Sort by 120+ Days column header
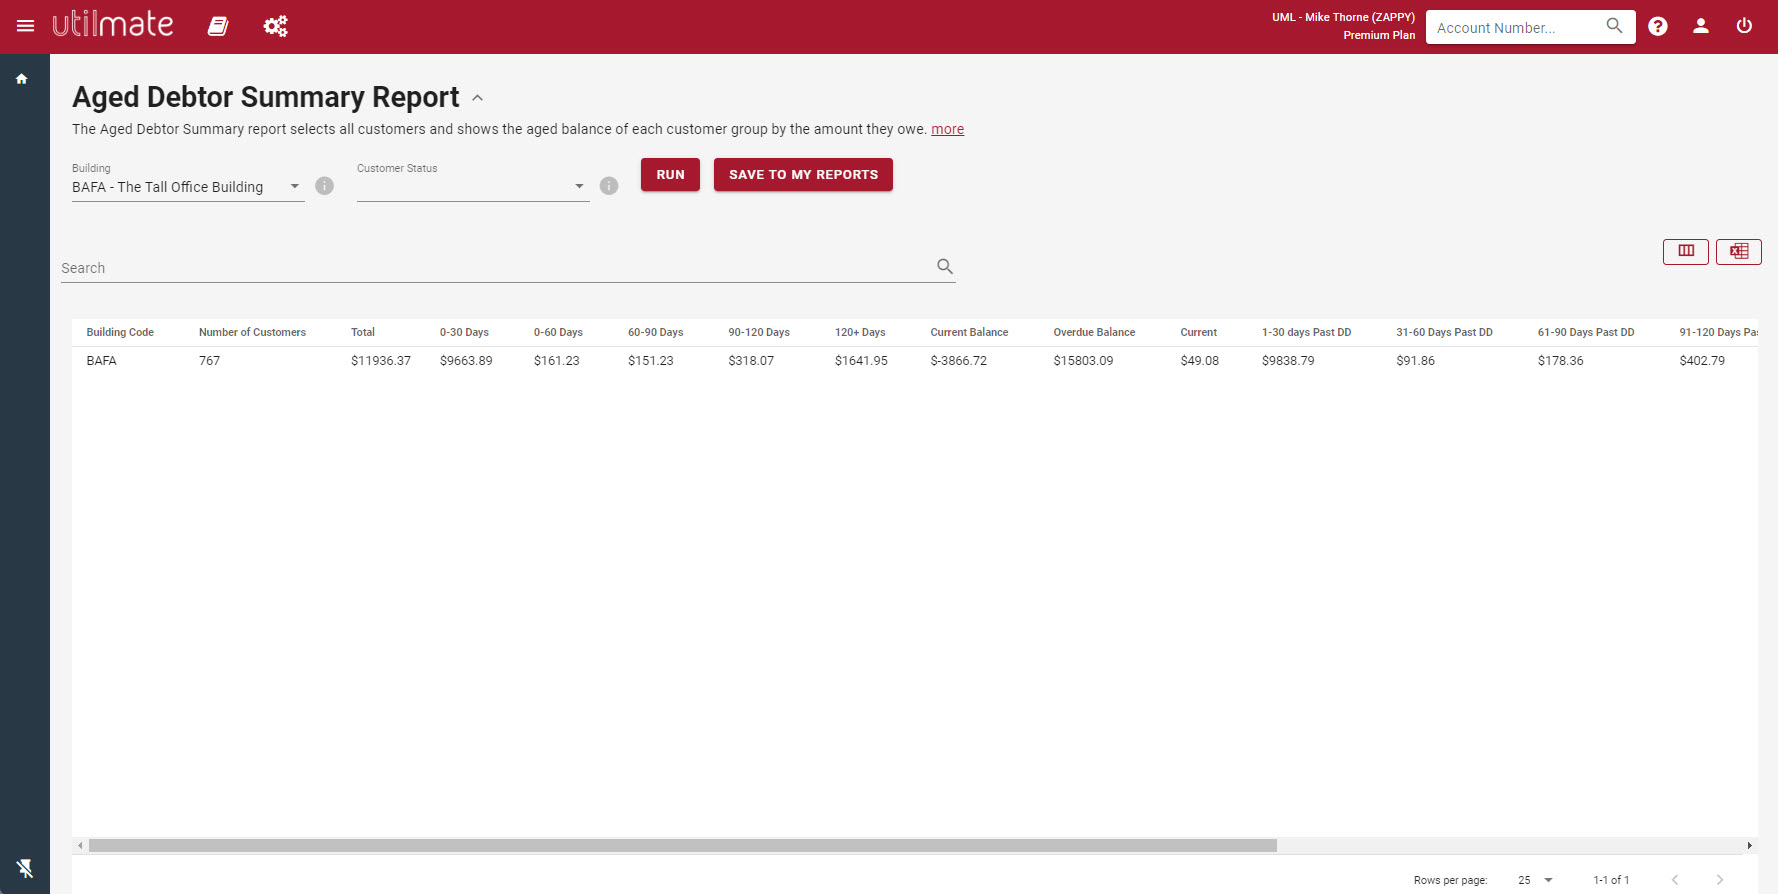The height and width of the screenshot is (894, 1778). (860, 332)
